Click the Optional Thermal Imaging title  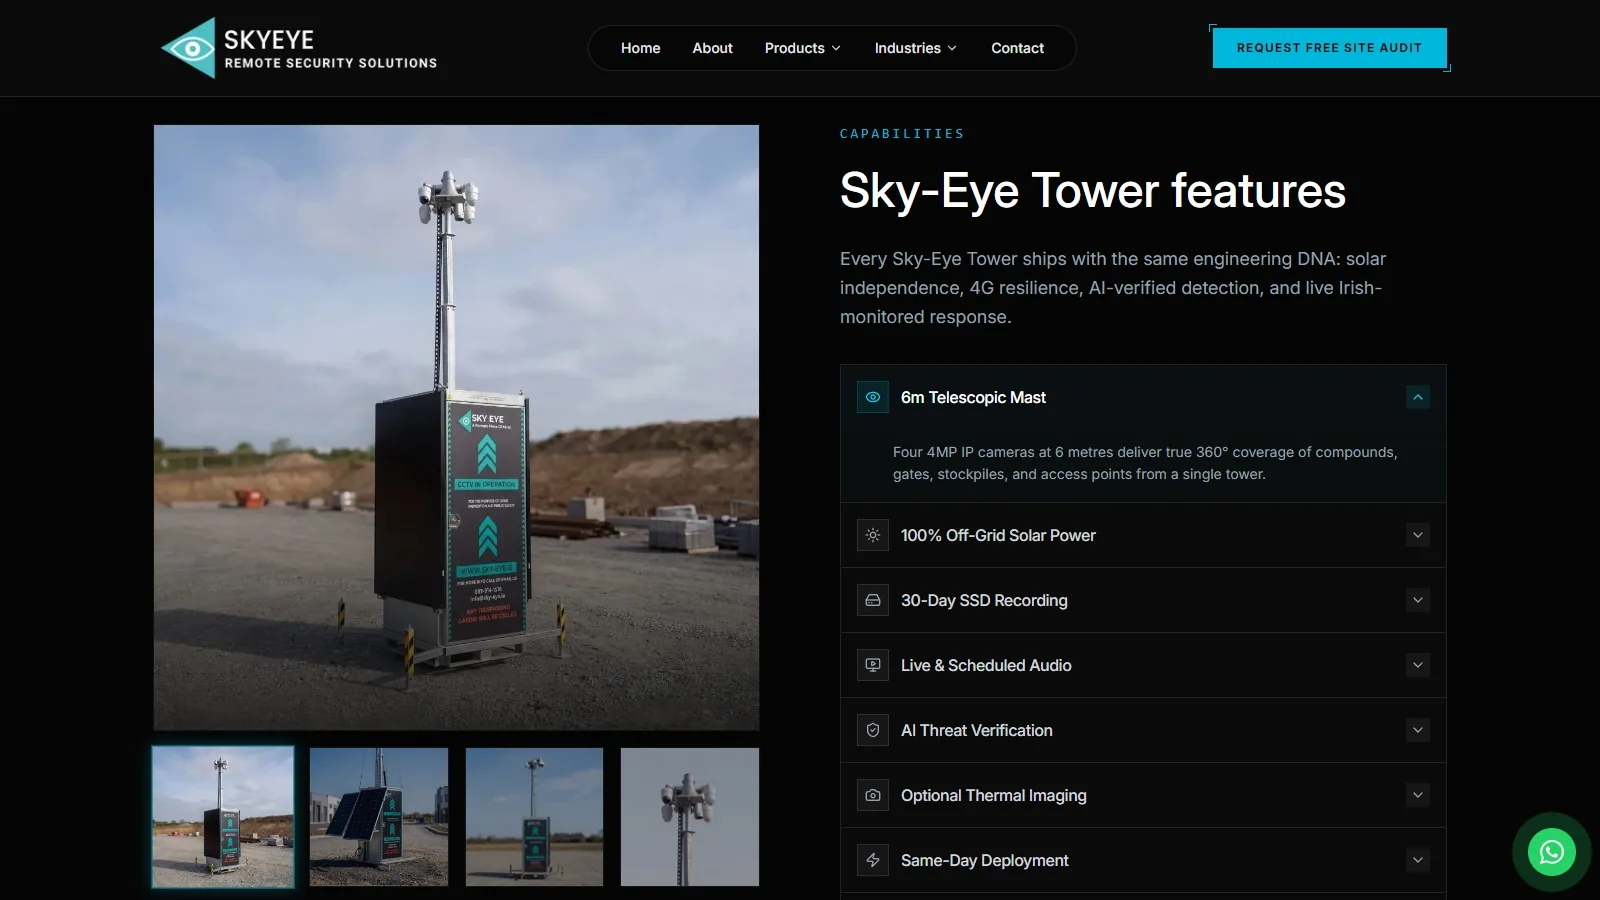tap(993, 795)
